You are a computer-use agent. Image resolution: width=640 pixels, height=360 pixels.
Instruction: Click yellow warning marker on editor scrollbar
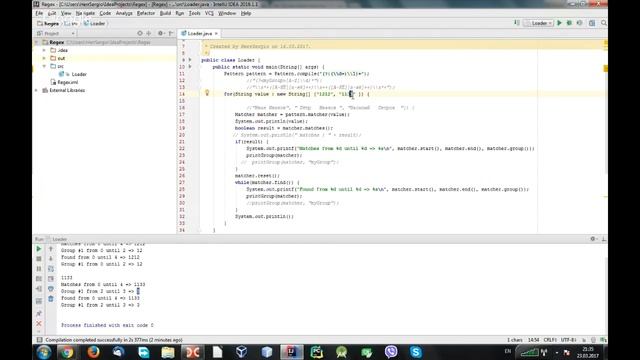tap(606, 69)
